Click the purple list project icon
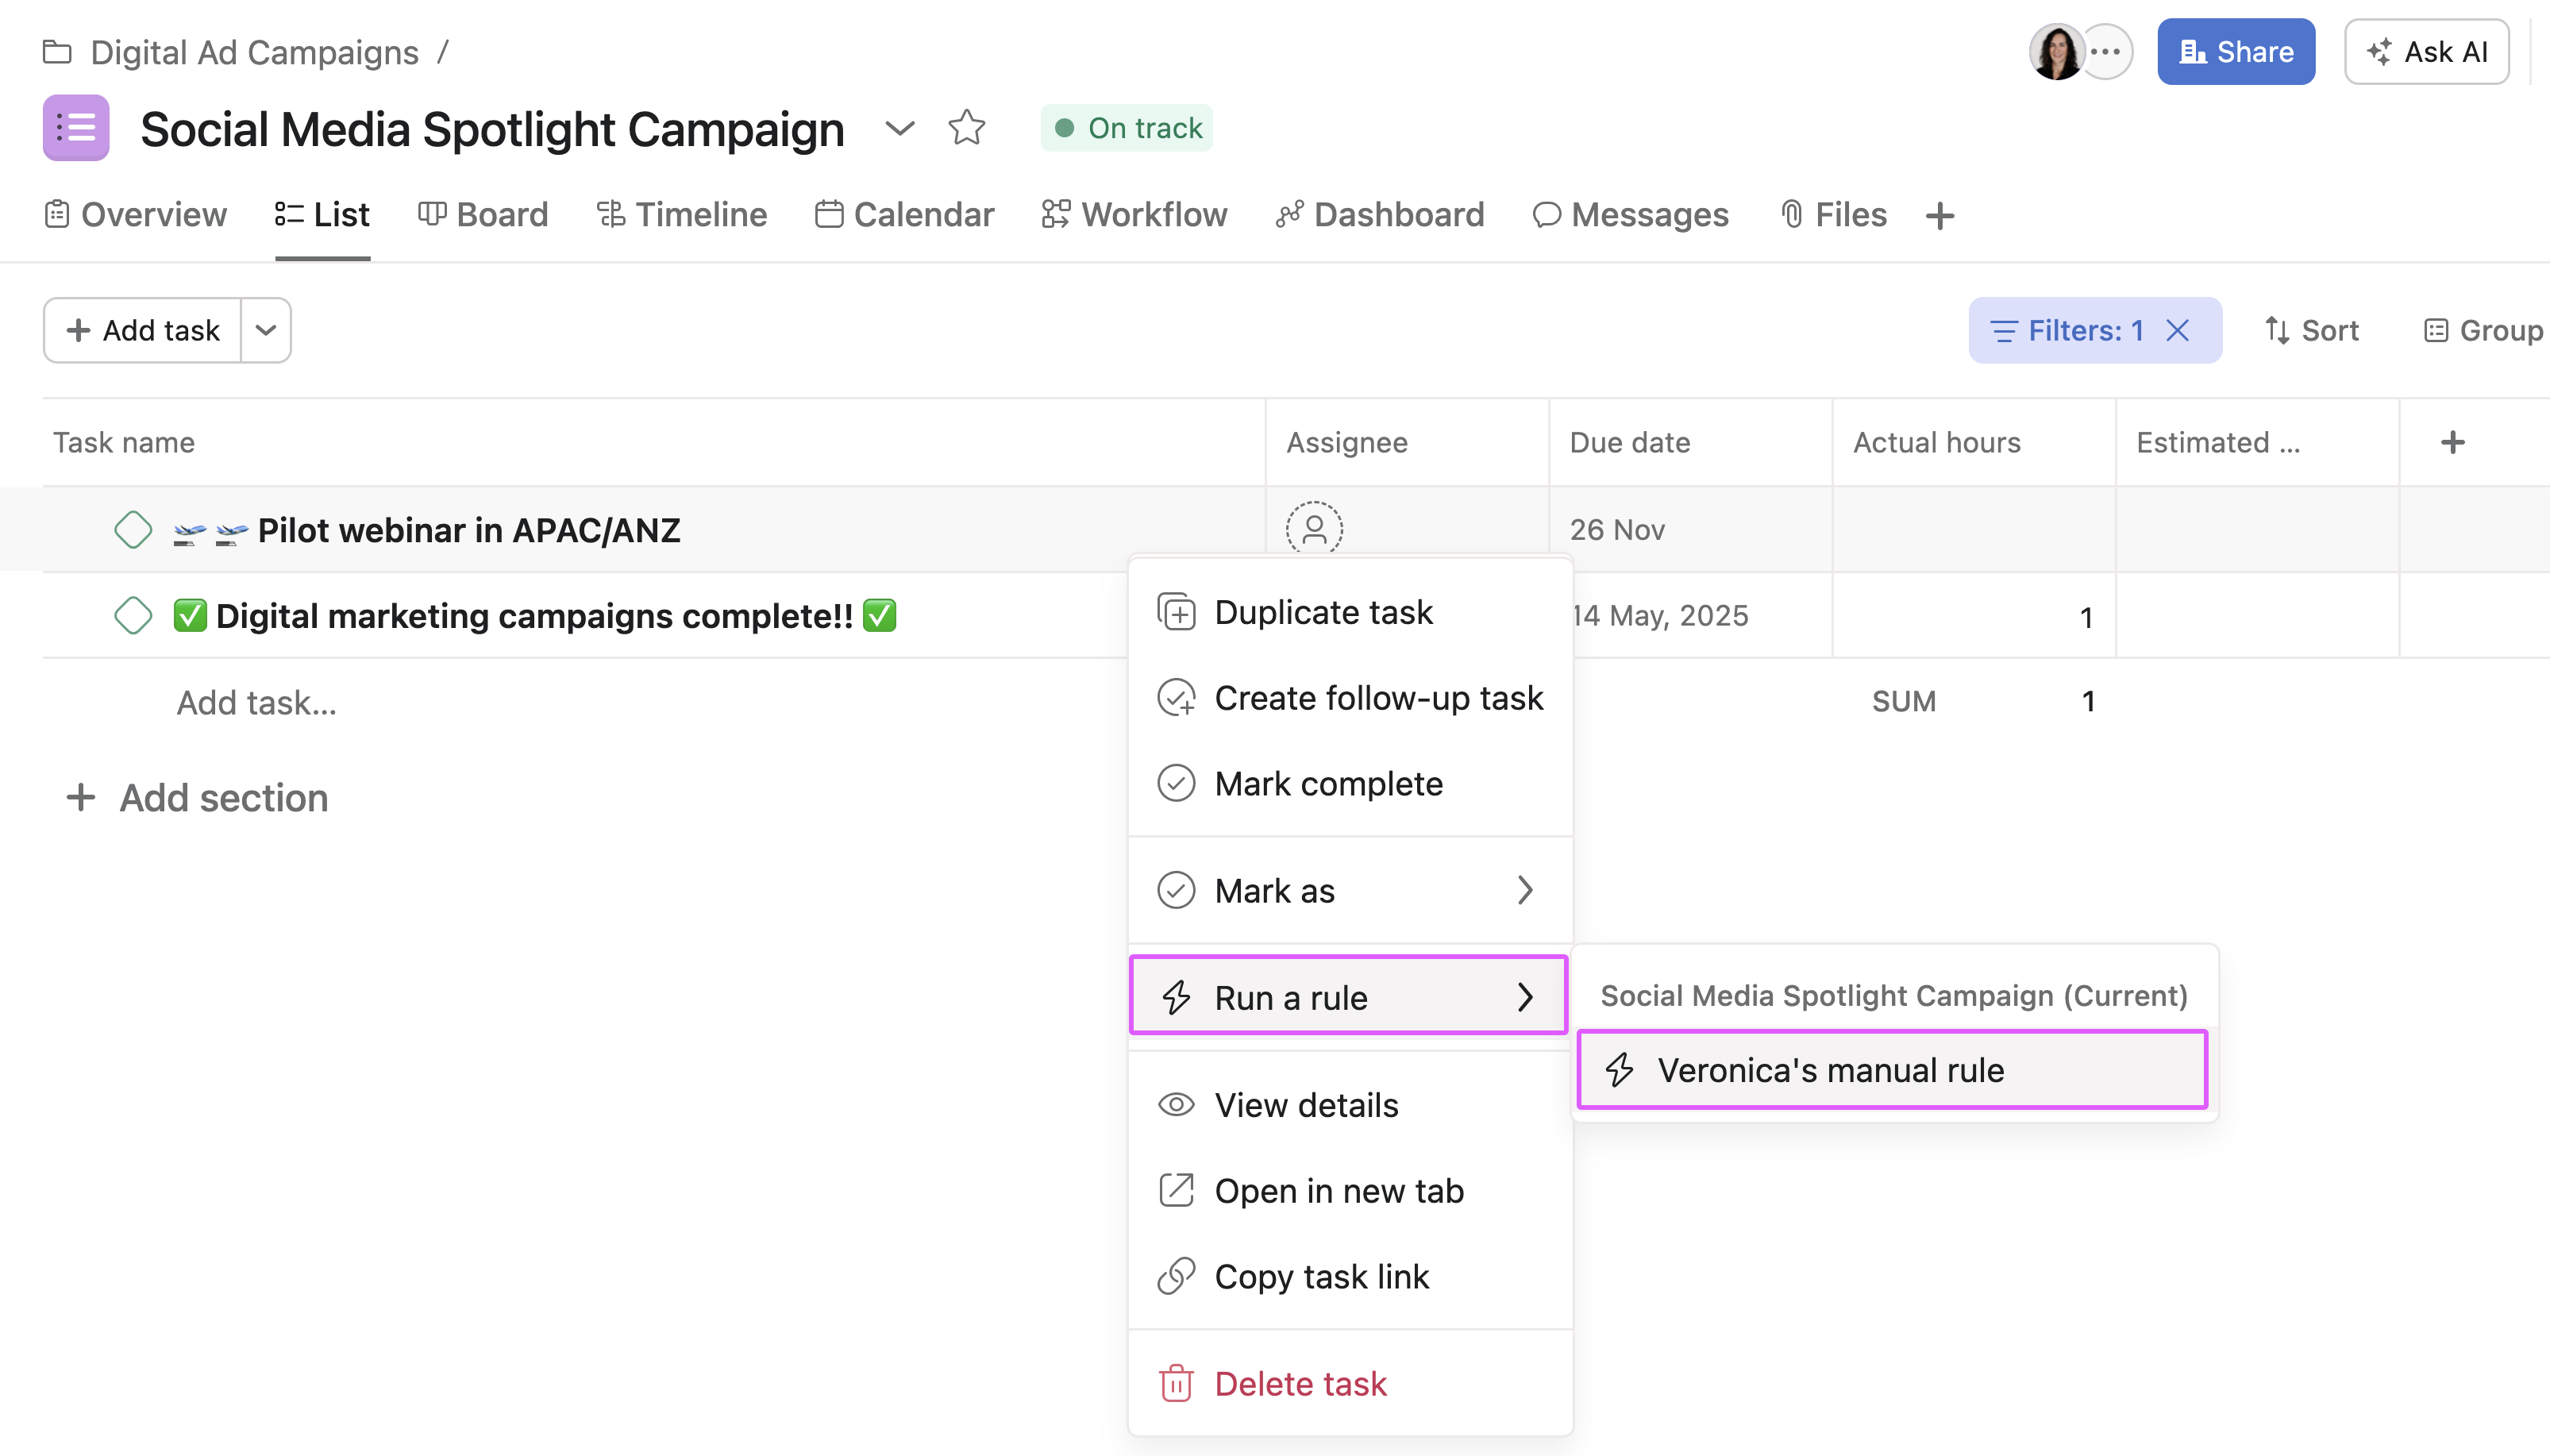Screen dimensions: 2550x1456 point(76,128)
